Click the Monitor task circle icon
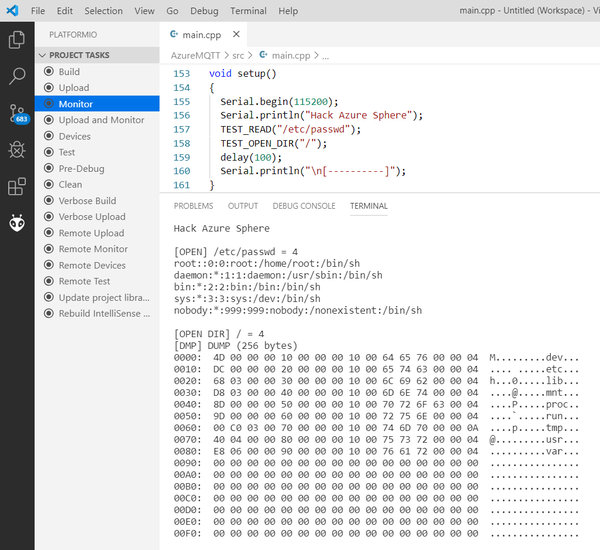 point(49,104)
